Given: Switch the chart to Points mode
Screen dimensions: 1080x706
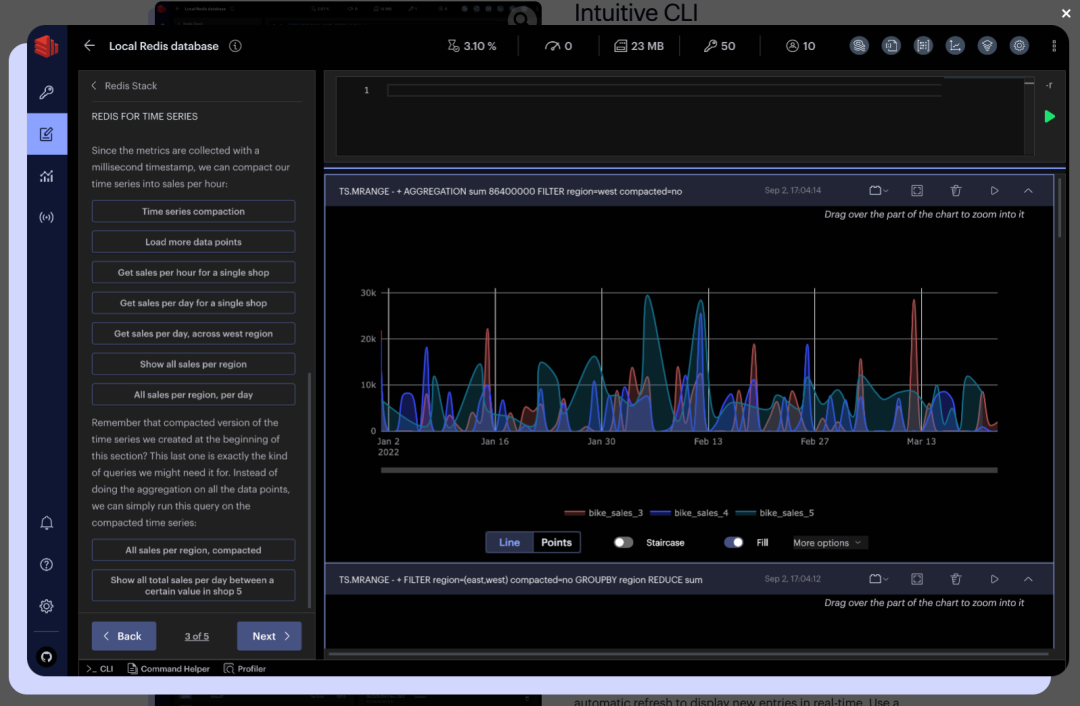Looking at the screenshot, I should coord(557,543).
